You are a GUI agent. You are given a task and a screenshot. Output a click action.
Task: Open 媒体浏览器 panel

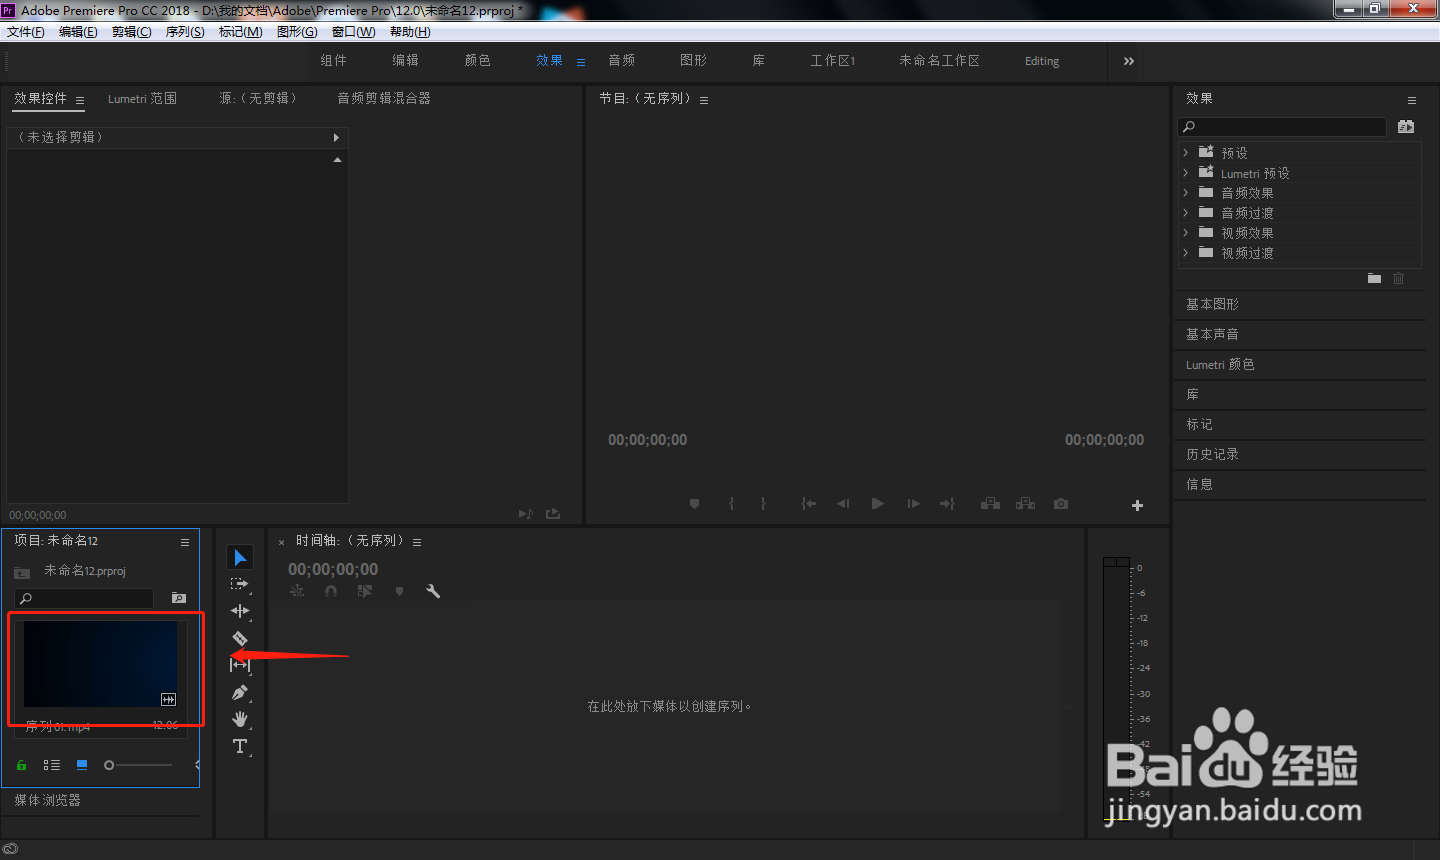click(x=48, y=800)
